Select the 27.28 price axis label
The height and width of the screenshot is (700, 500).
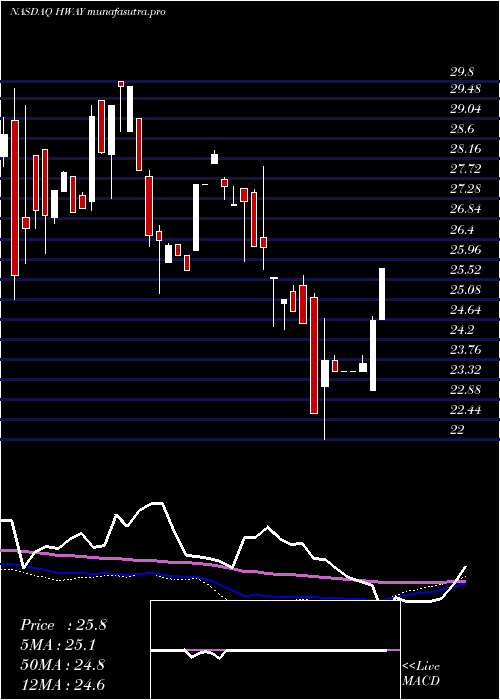point(465,189)
